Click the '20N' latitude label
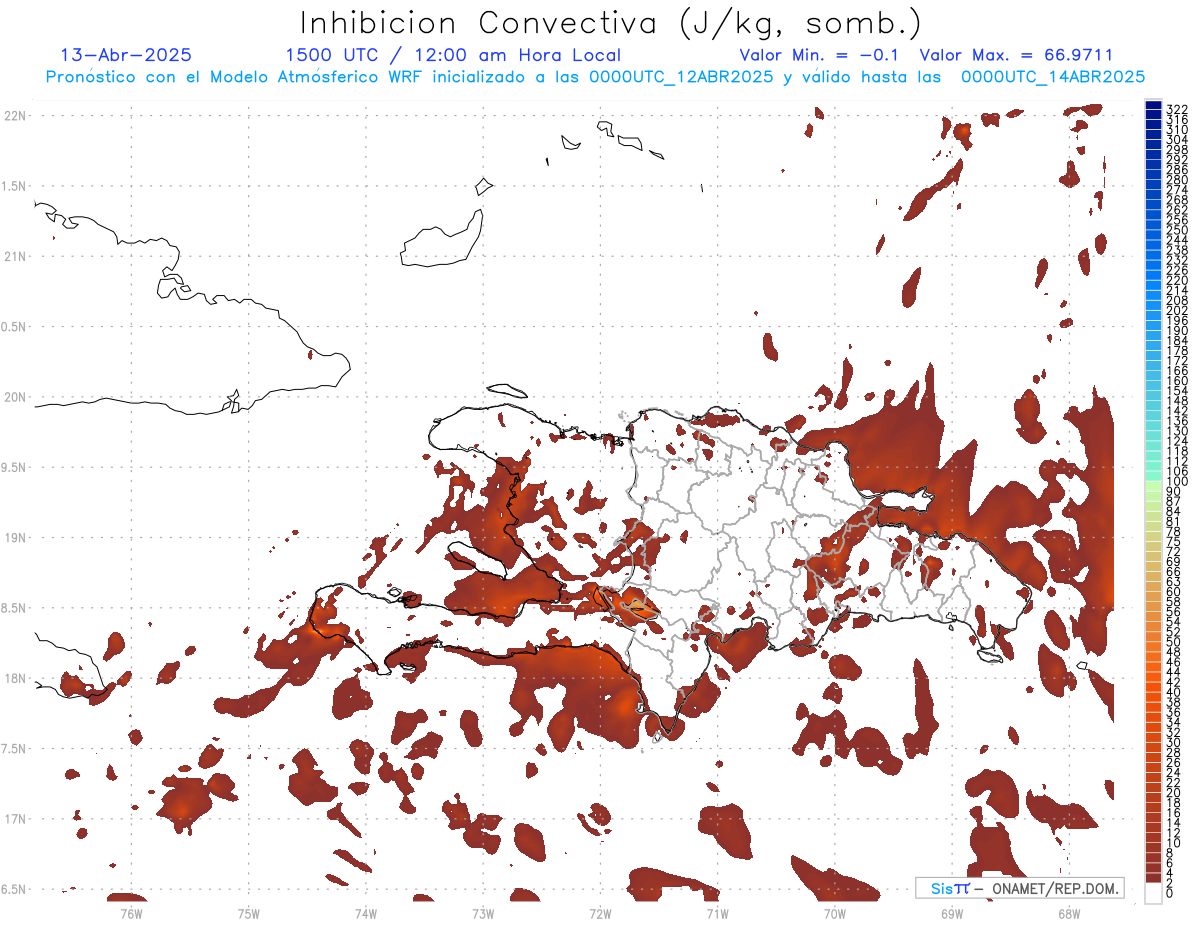 click(x=14, y=397)
